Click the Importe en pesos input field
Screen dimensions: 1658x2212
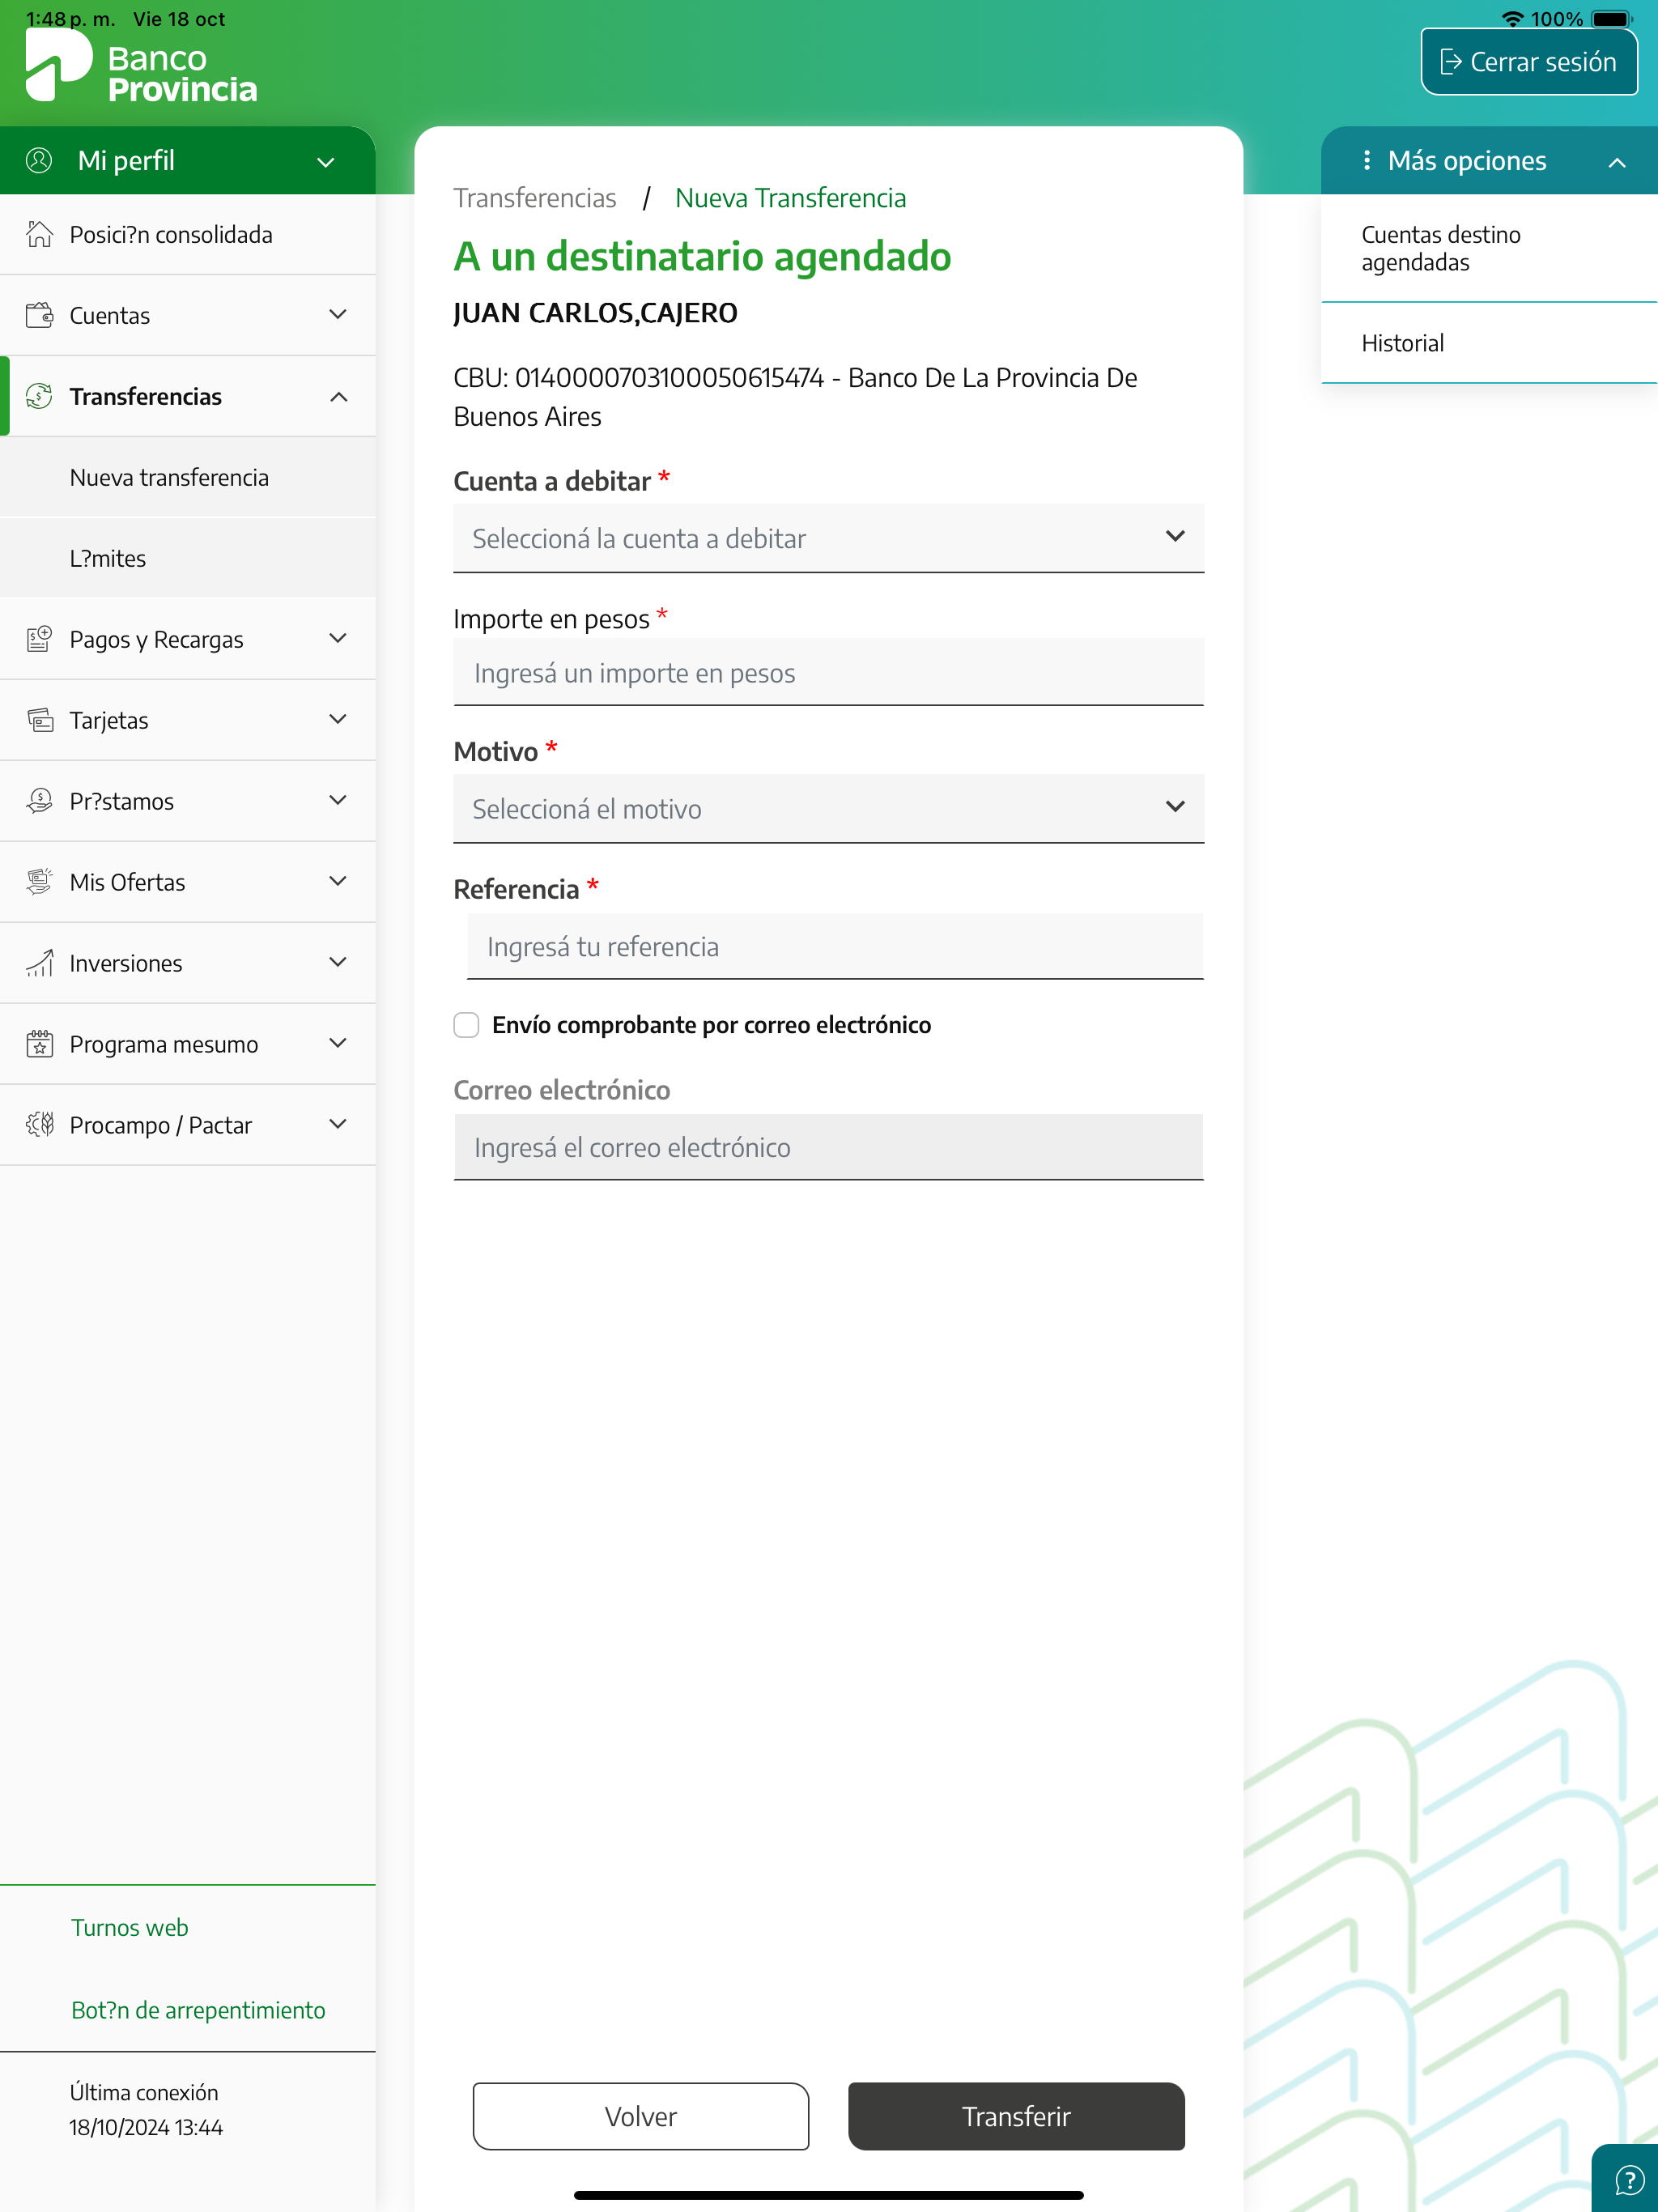[828, 673]
